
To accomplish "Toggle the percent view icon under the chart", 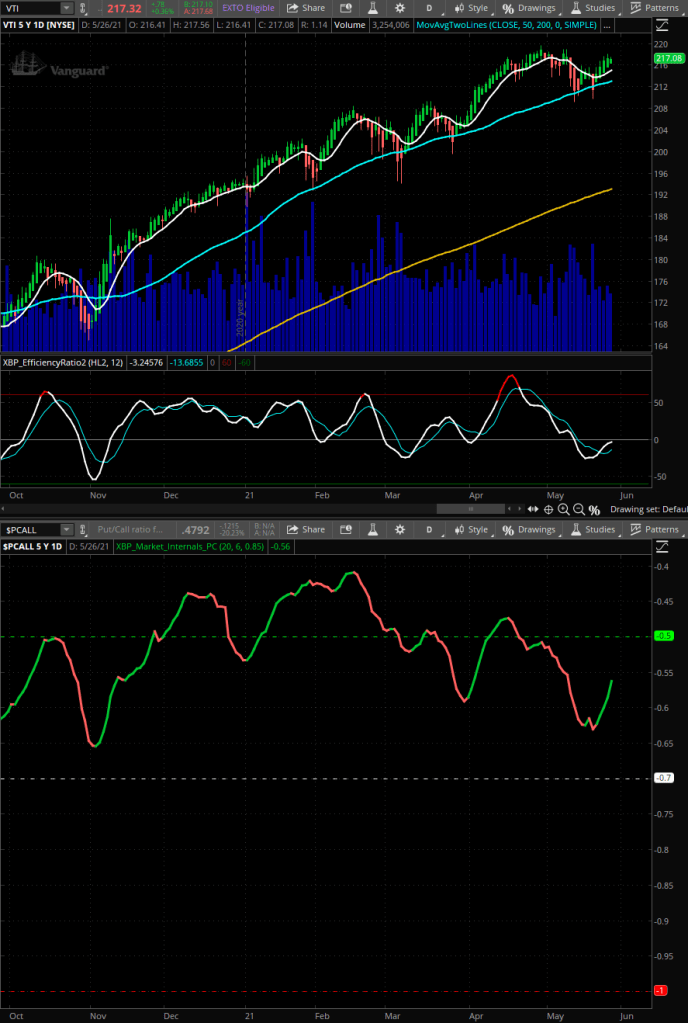I will pos(593,508).
